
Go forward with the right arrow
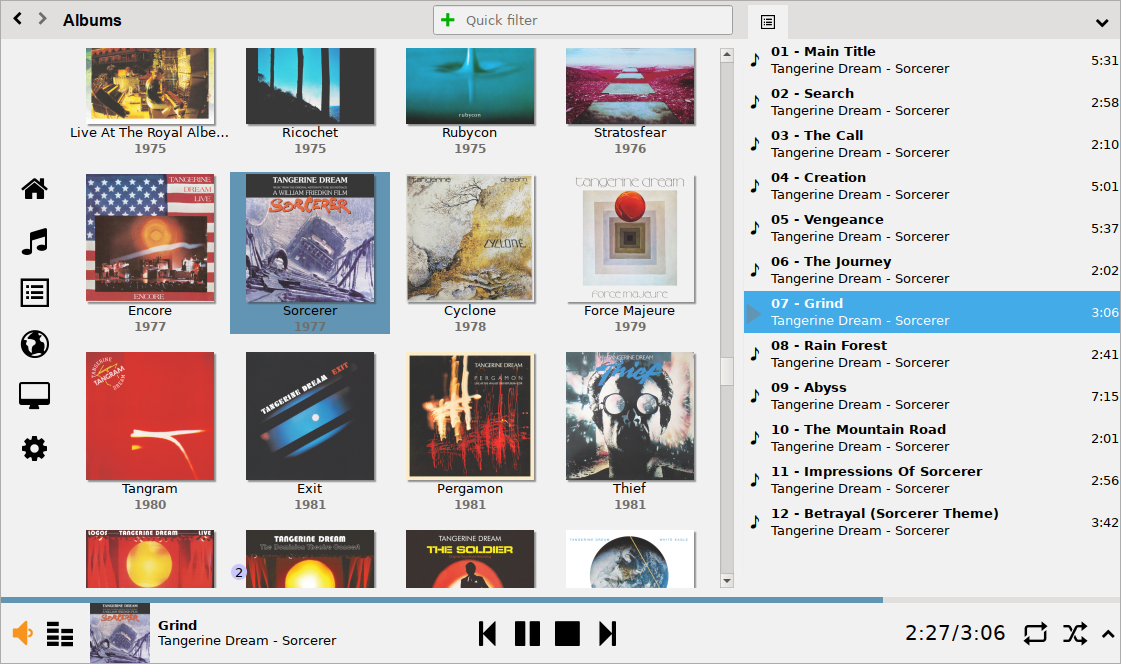(x=42, y=19)
